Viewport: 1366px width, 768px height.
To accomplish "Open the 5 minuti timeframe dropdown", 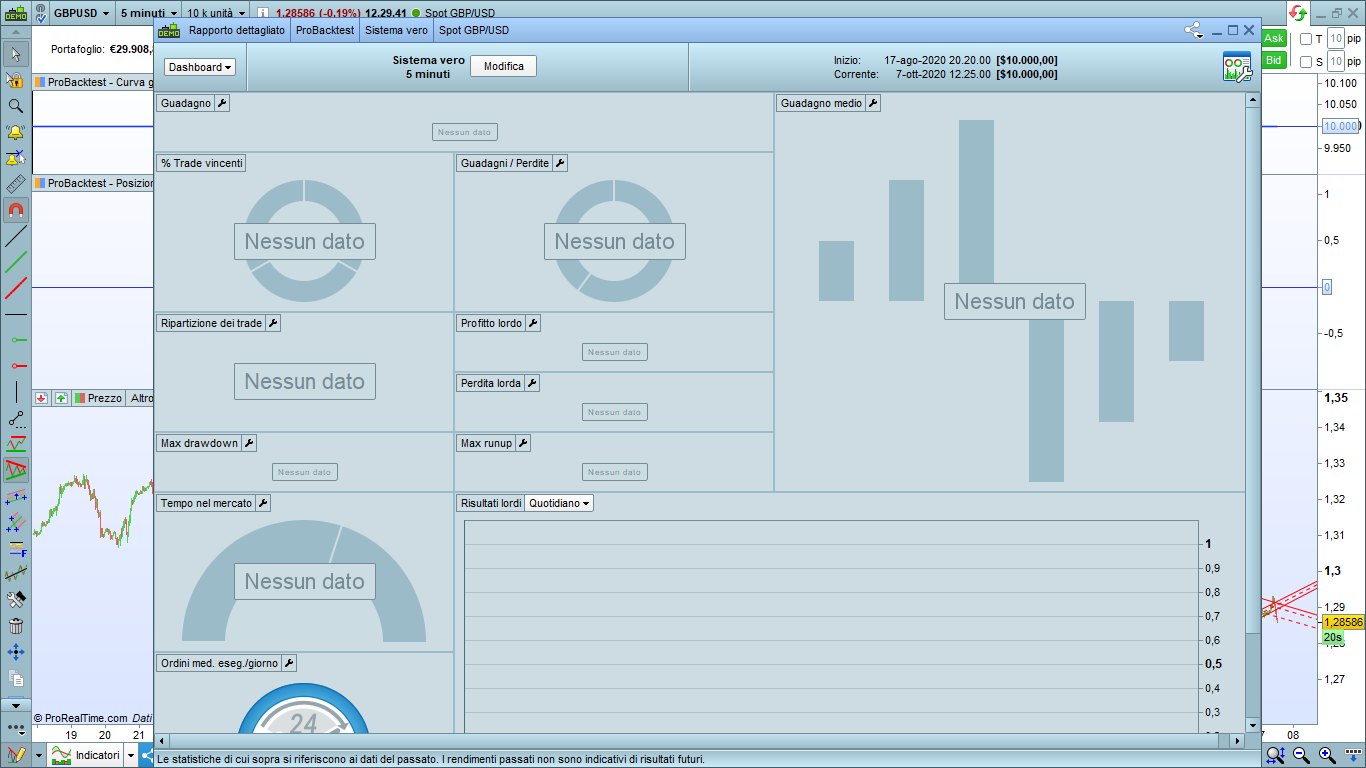I will pos(150,13).
